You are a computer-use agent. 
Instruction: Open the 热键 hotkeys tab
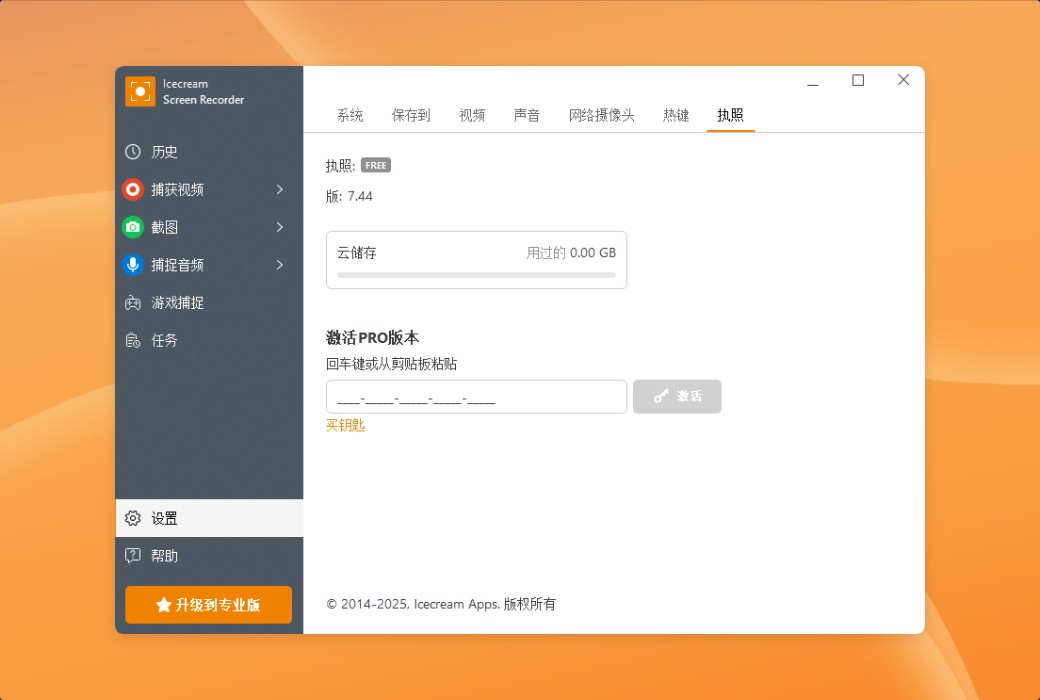[676, 115]
